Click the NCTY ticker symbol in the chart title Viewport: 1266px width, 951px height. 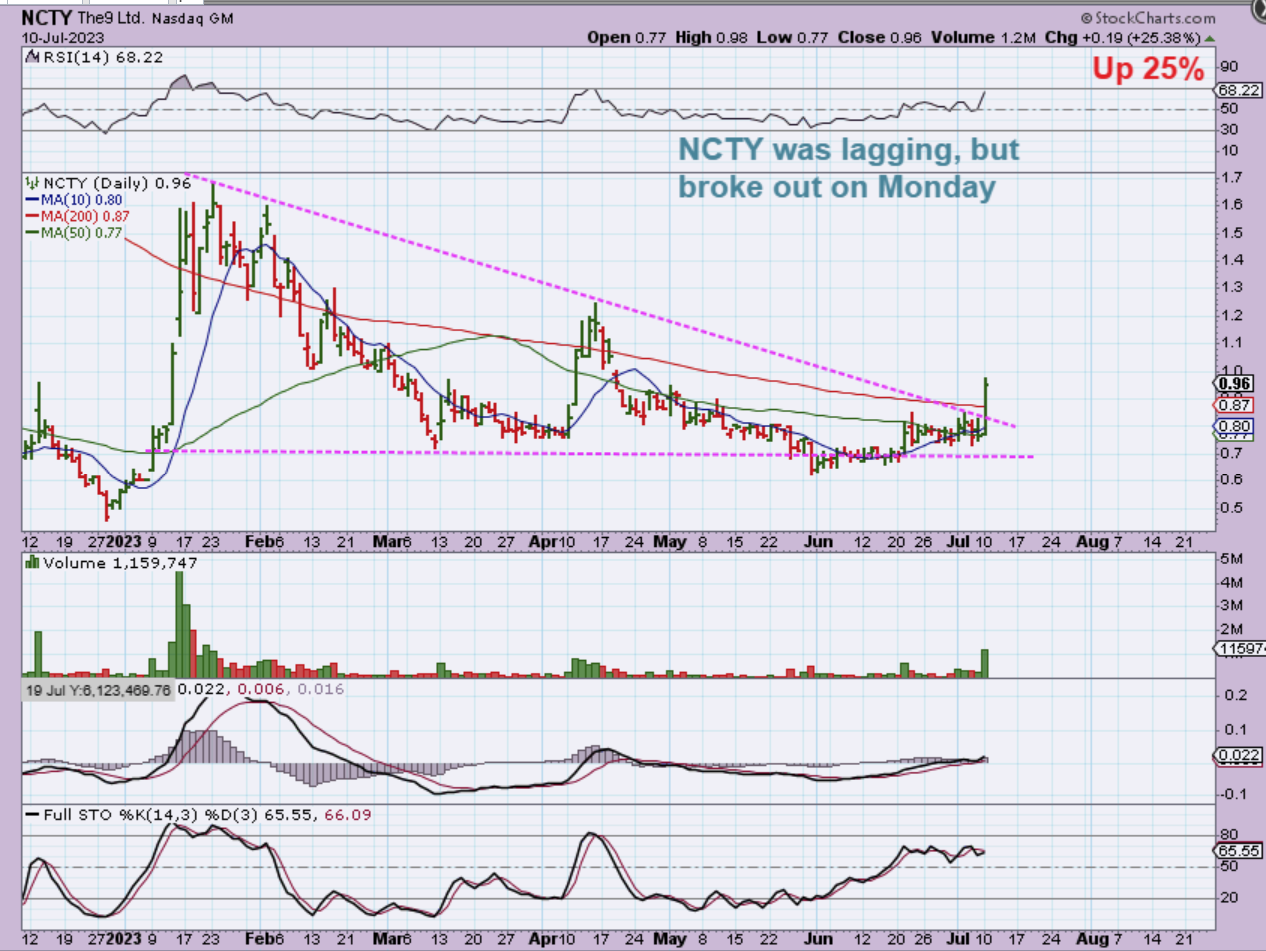[x=45, y=18]
